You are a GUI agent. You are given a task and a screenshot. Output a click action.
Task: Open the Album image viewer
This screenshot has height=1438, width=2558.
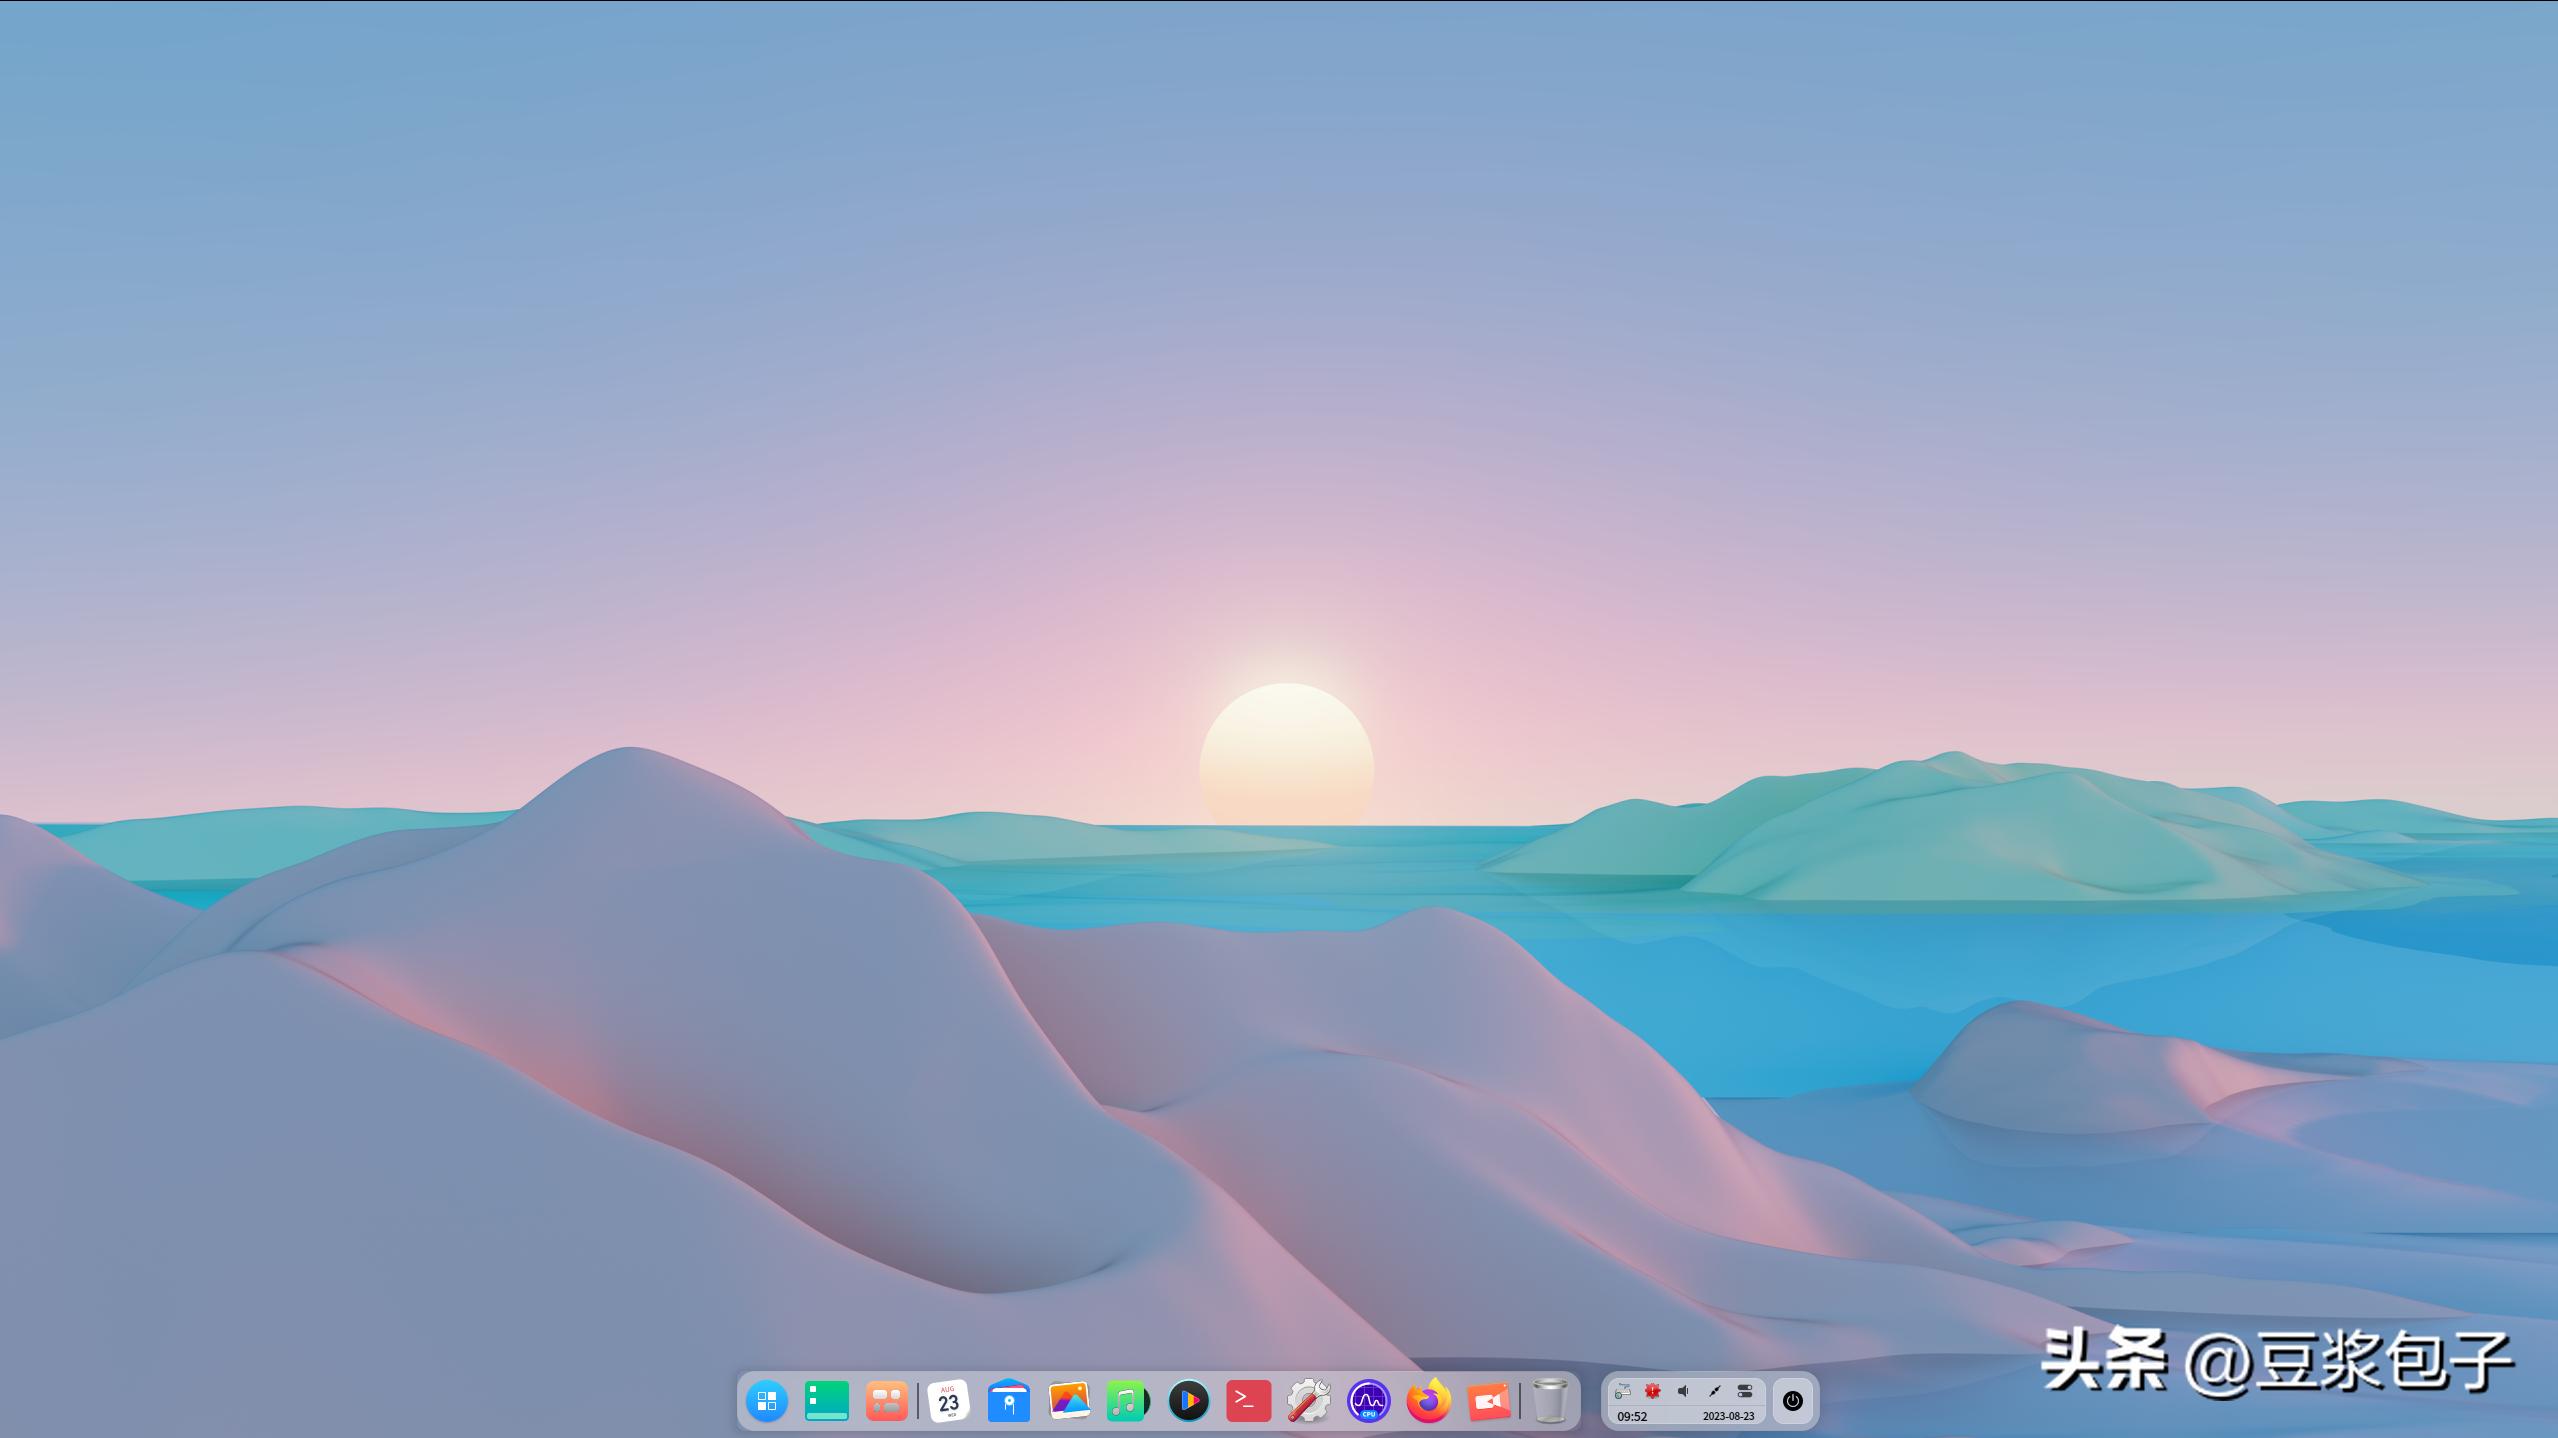coord(1069,1400)
